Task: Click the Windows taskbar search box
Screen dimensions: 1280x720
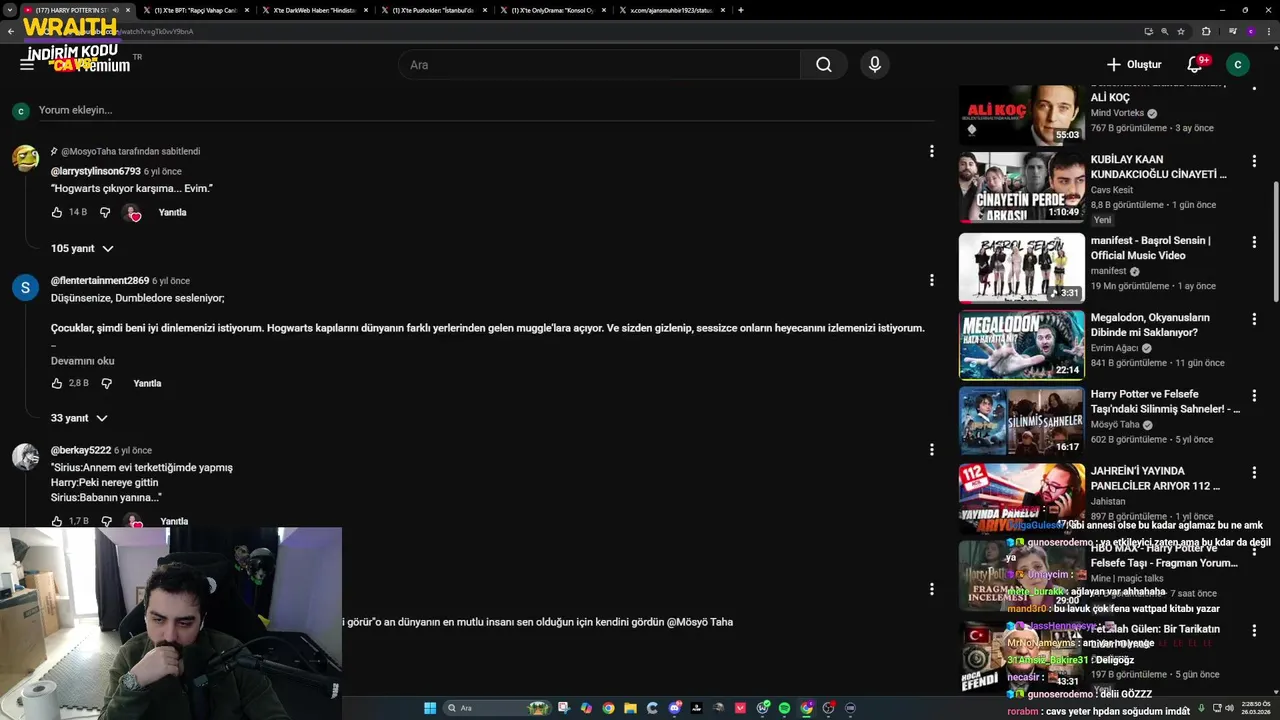Action: point(500,708)
